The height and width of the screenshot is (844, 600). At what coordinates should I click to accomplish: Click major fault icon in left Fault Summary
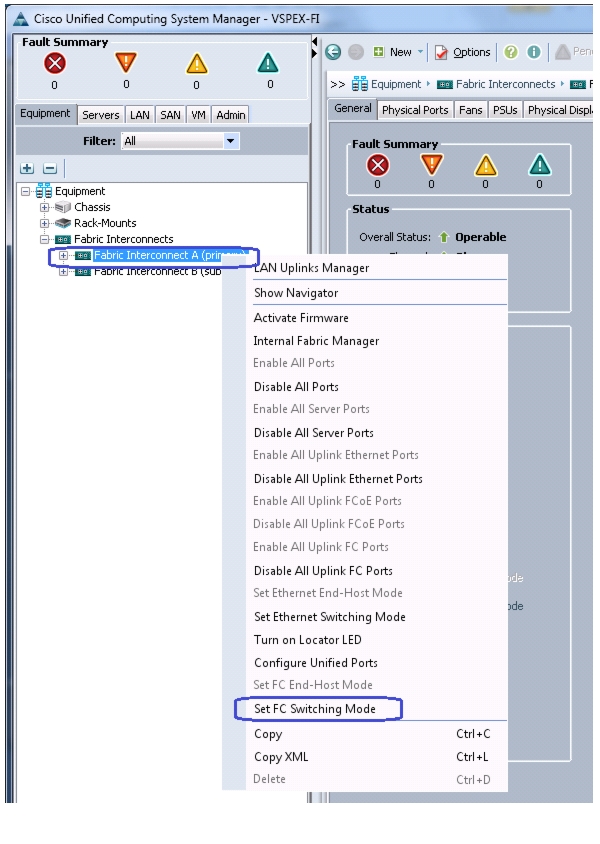click(126, 63)
